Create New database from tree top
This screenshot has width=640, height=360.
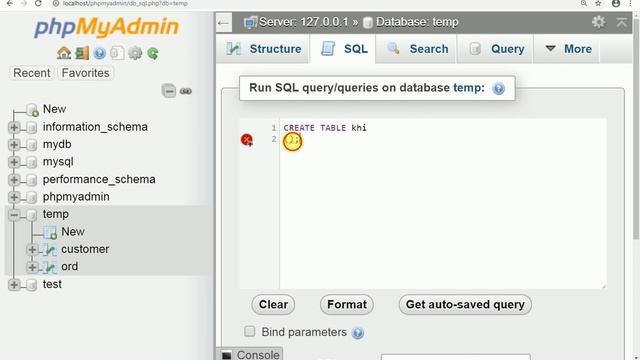(x=54, y=109)
